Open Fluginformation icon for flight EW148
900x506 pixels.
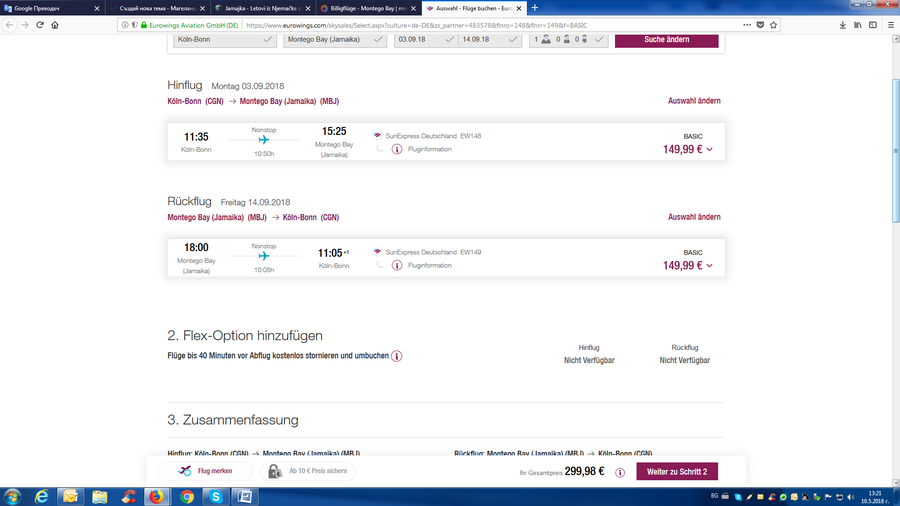[x=397, y=149]
